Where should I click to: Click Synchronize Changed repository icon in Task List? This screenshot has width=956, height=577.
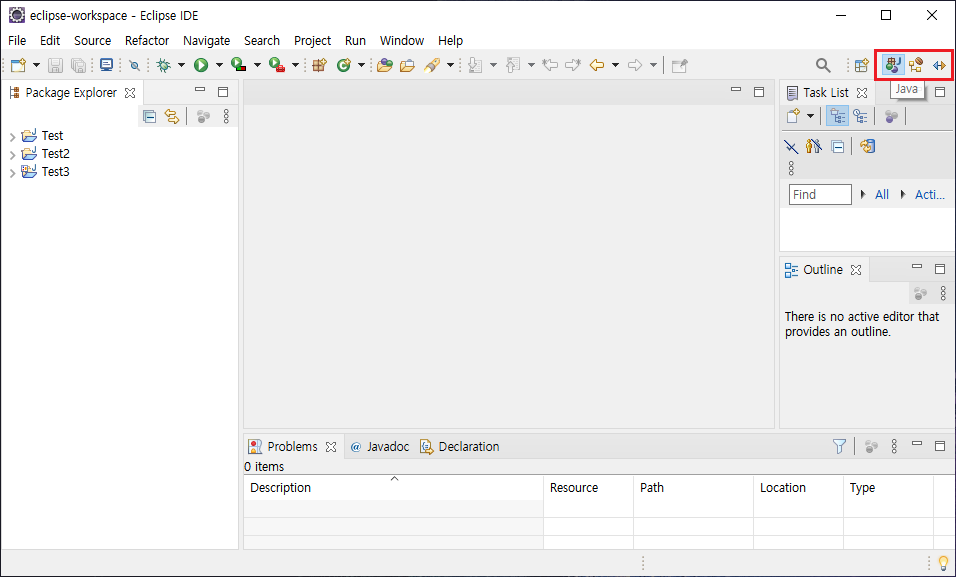[x=868, y=146]
